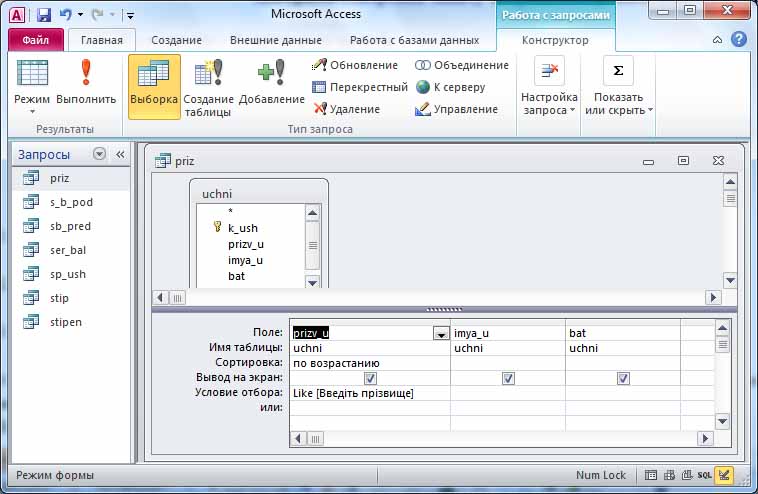Collapse the ribbon with caret icon
This screenshot has height=494, width=758.
pos(717,40)
